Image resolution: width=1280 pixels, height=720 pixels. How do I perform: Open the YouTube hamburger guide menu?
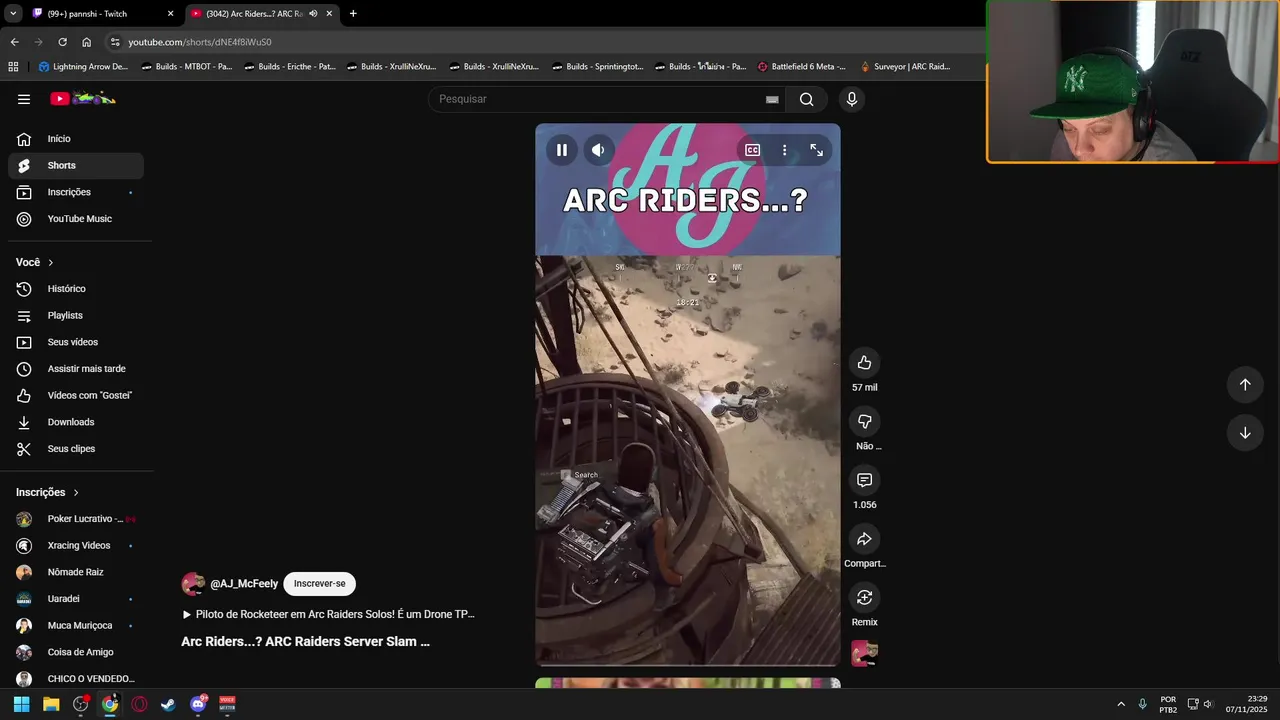24,99
